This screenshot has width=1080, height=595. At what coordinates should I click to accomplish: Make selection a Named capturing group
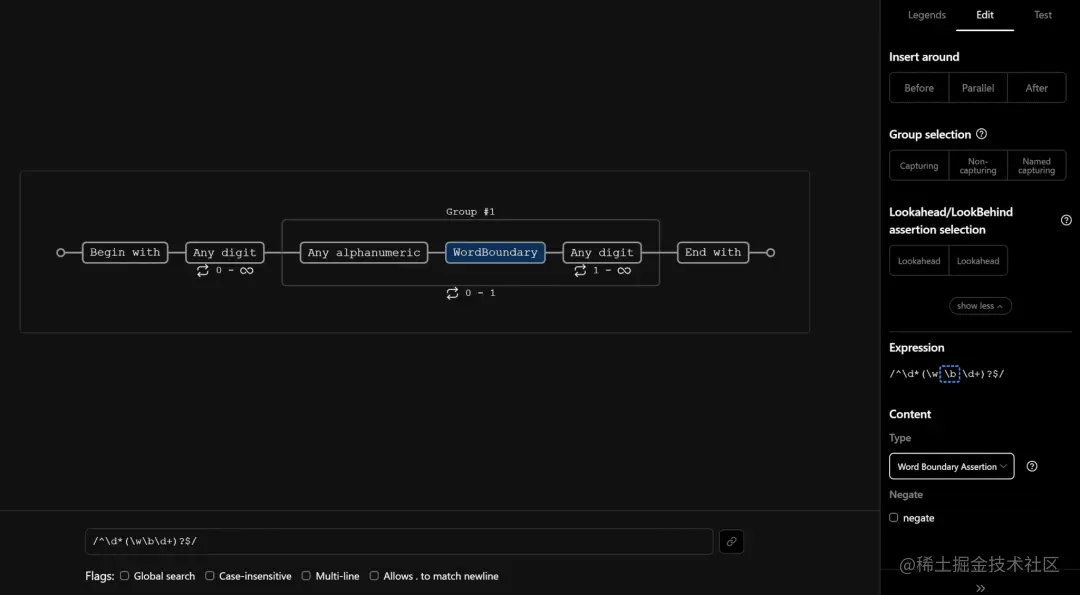point(1037,166)
